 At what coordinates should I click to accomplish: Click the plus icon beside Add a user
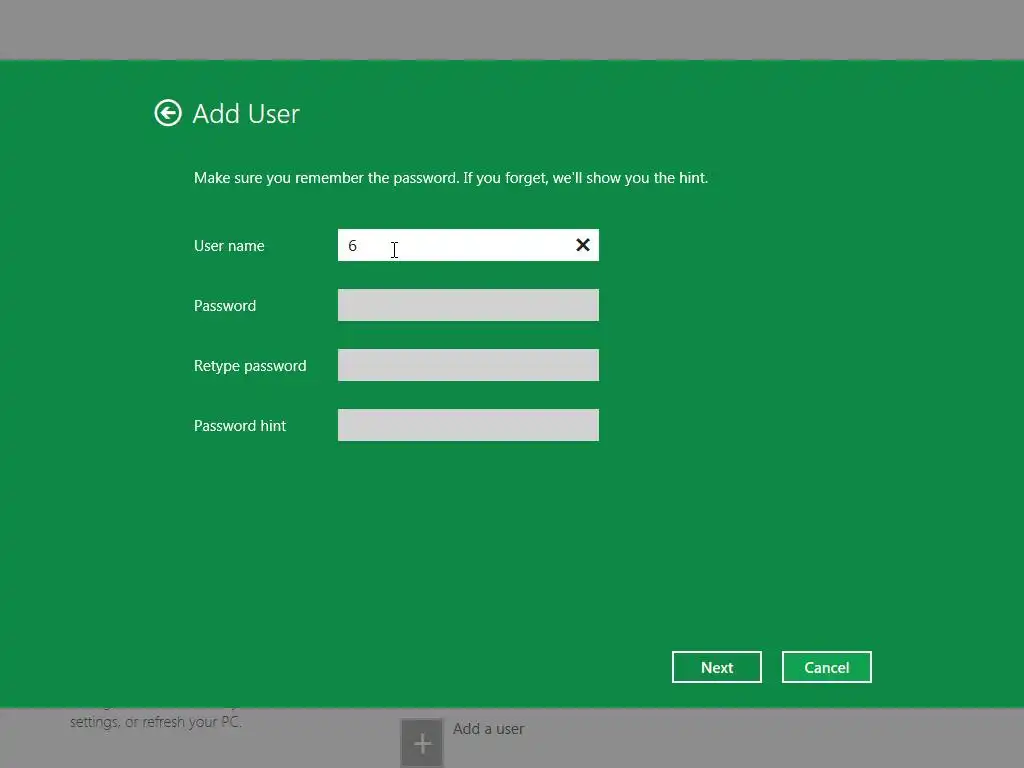point(422,743)
